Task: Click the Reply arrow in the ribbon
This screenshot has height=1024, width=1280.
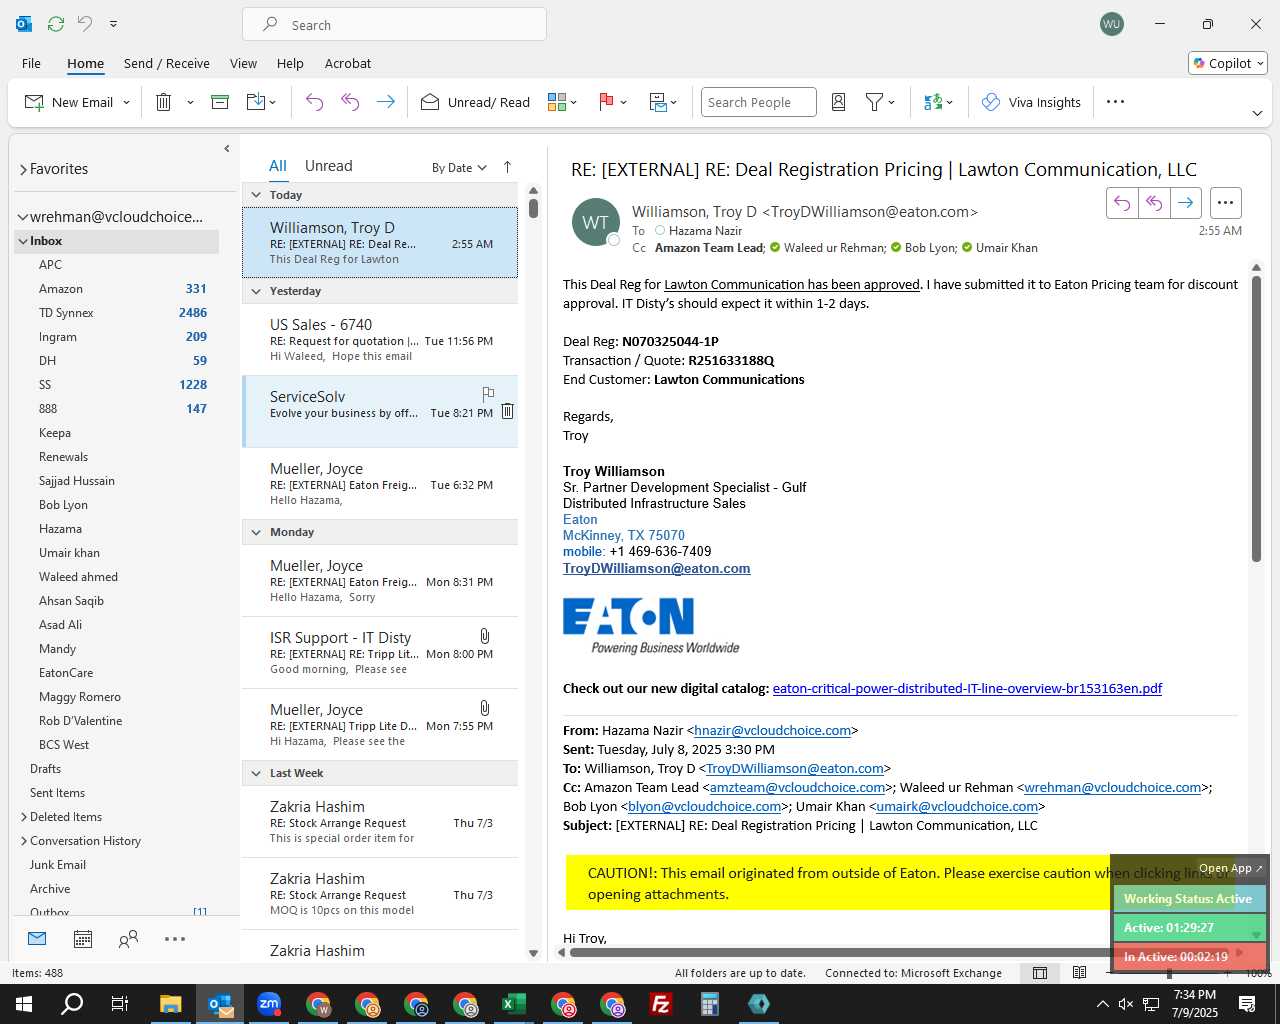Action: [x=314, y=102]
